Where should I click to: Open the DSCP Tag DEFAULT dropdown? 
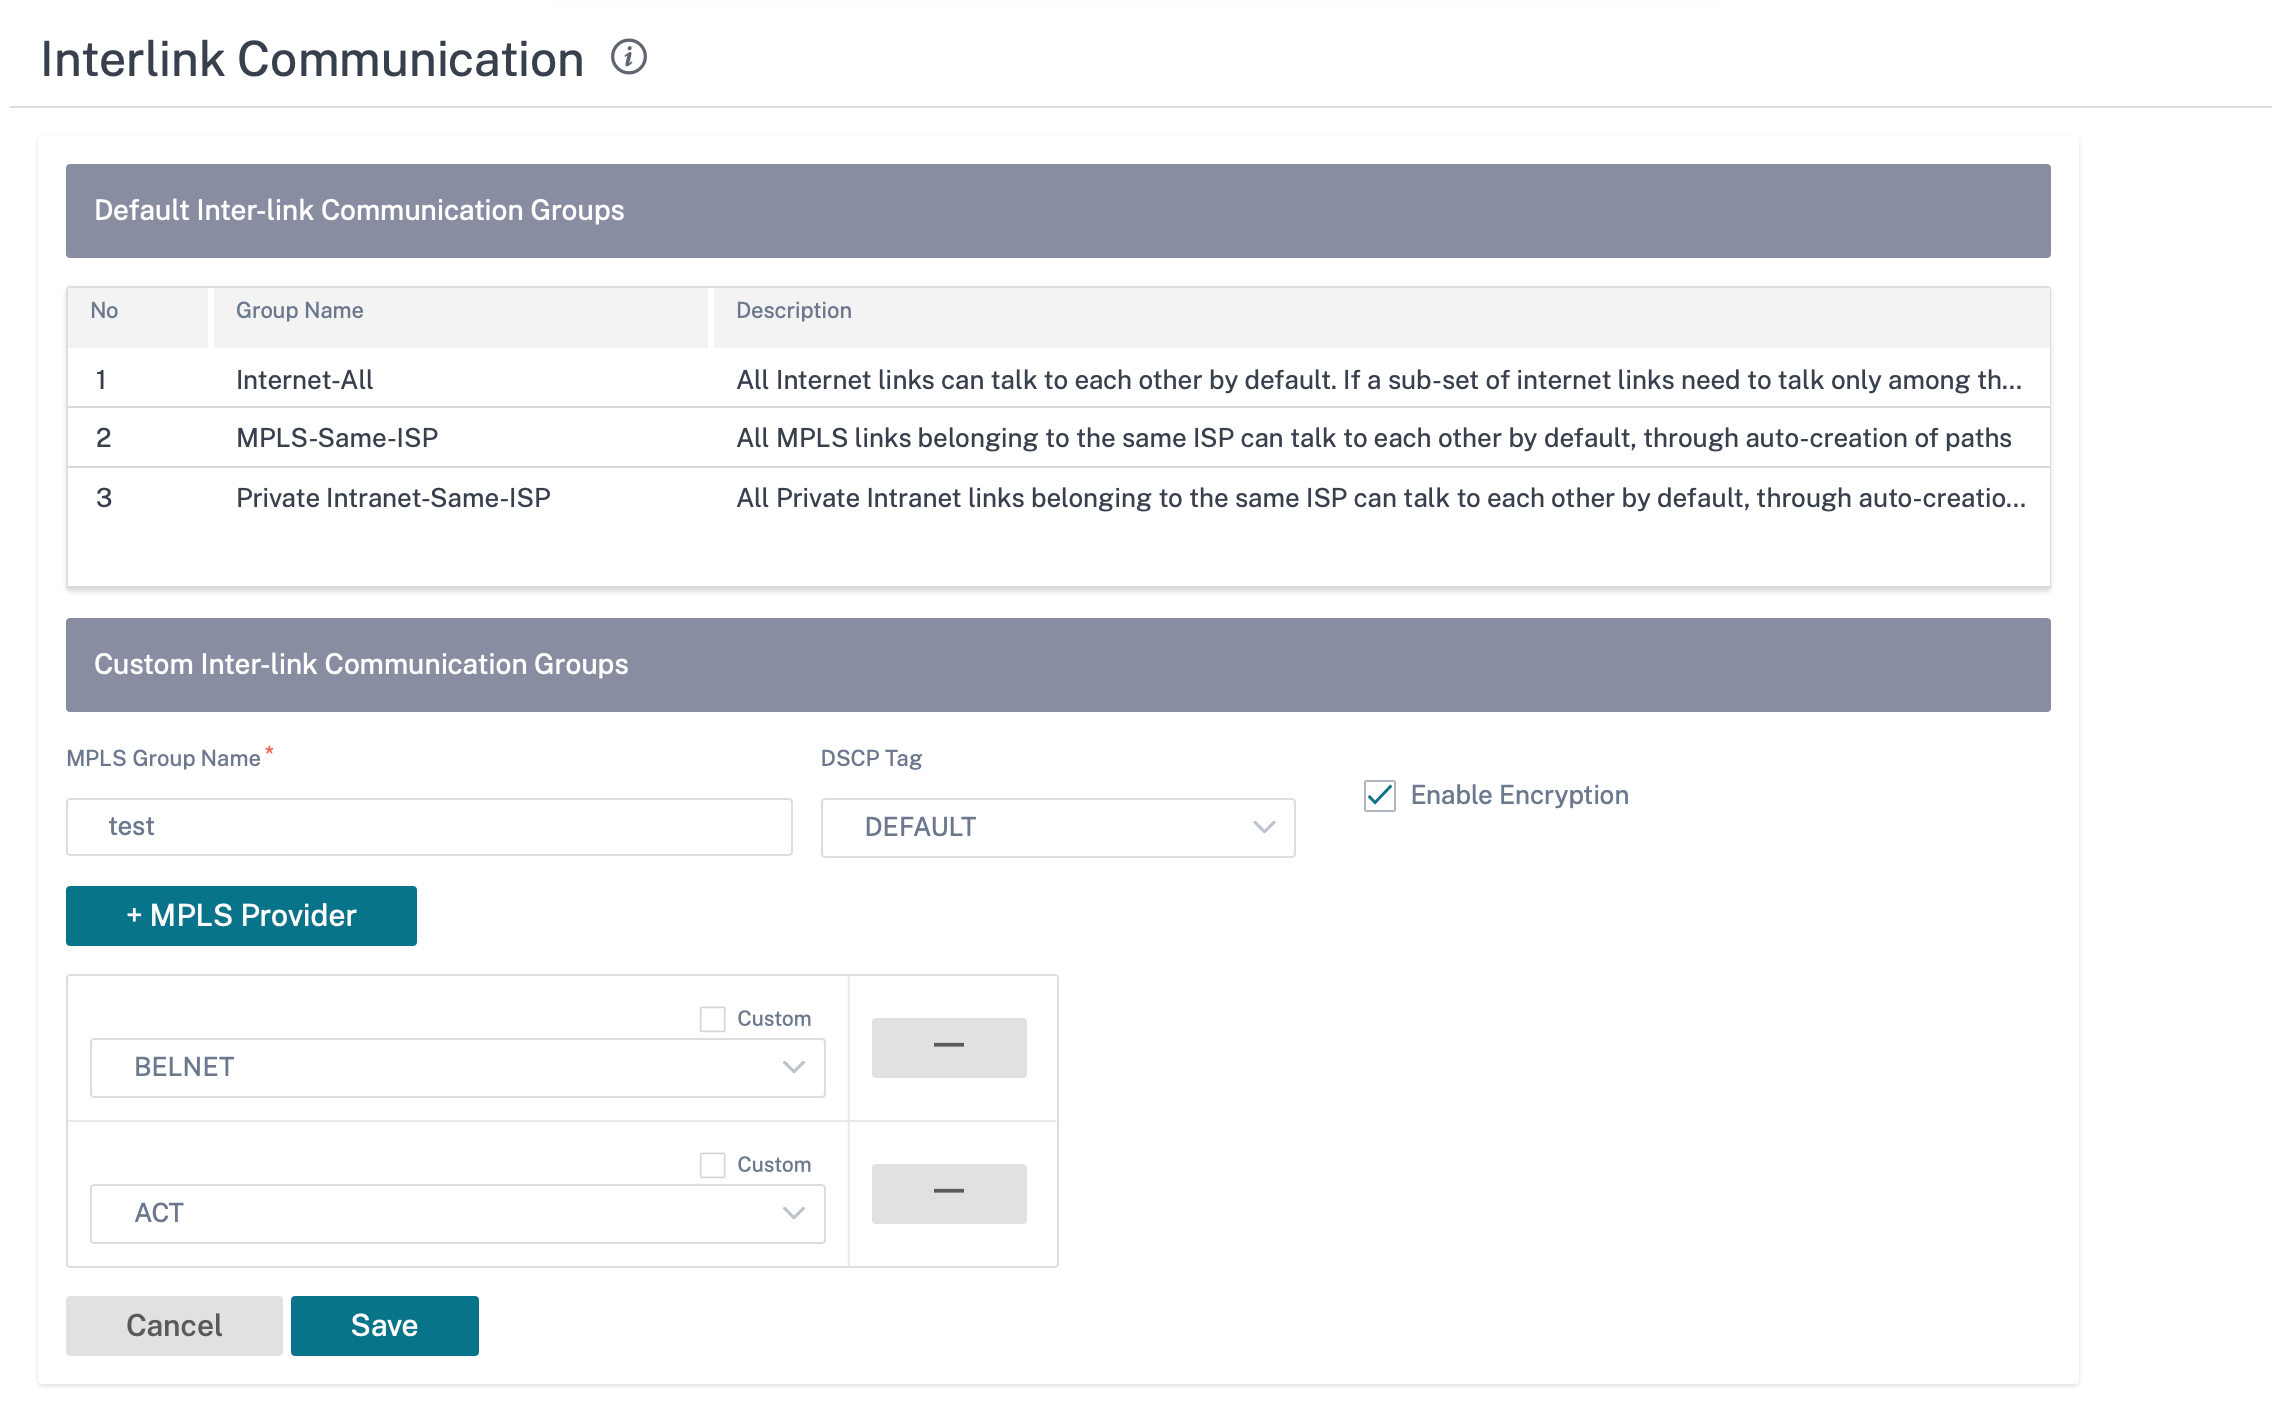1058,827
